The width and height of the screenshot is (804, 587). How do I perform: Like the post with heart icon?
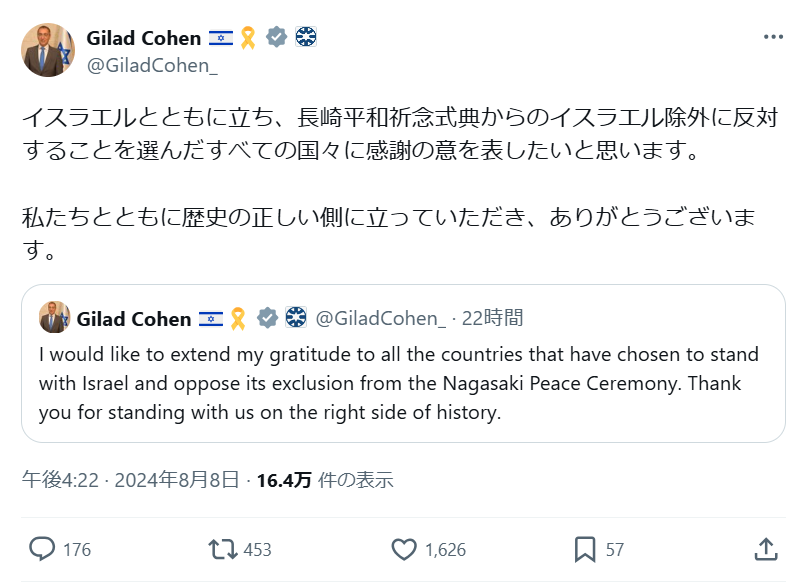point(403,549)
